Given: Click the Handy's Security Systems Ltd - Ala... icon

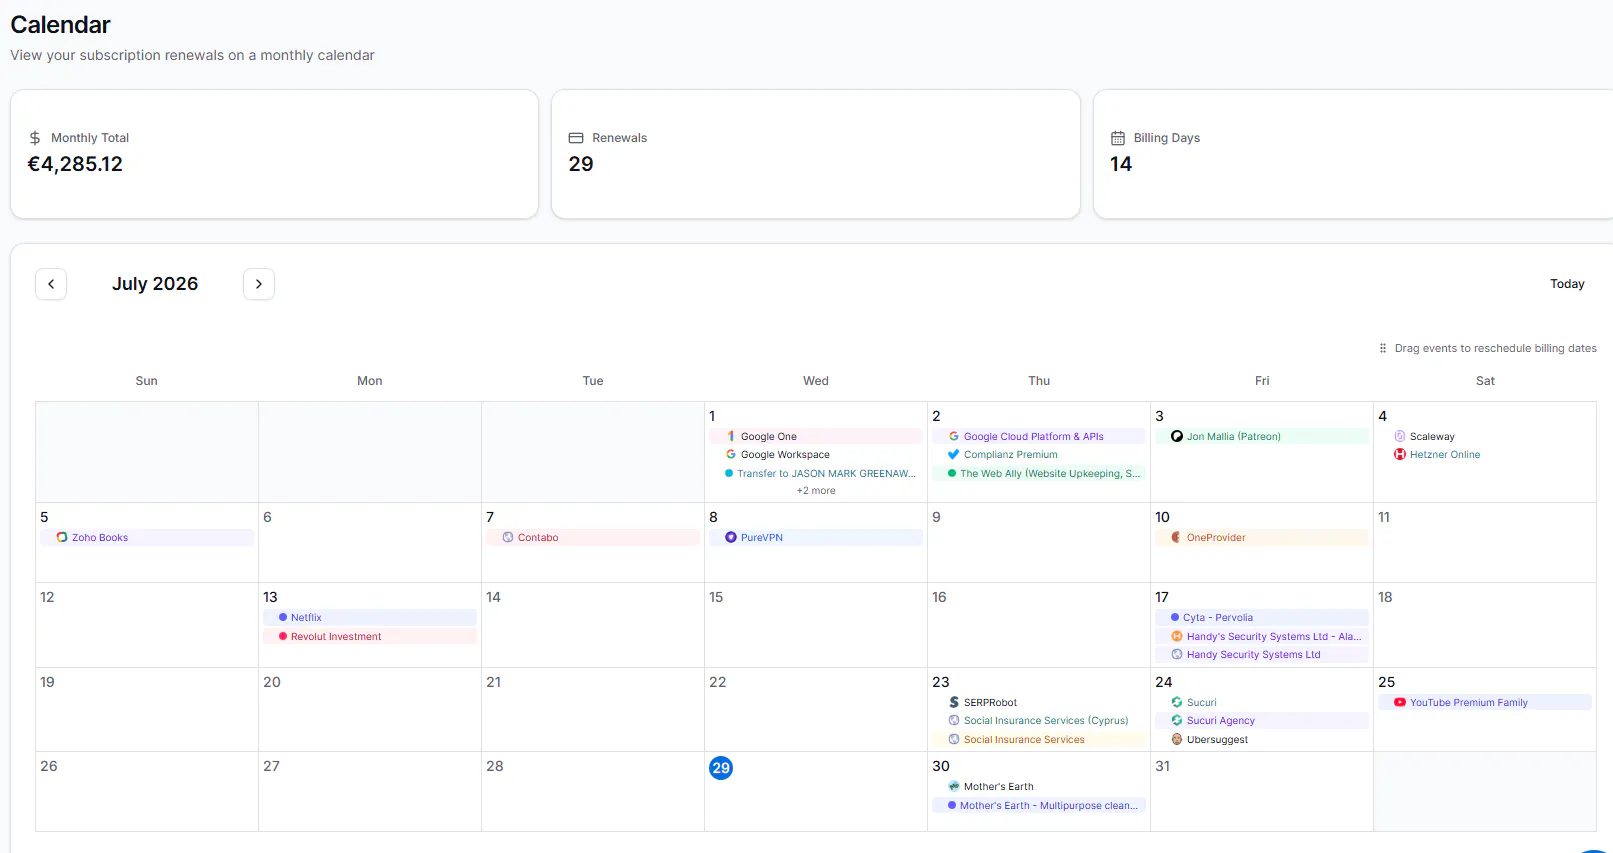Looking at the screenshot, I should click(1177, 636).
